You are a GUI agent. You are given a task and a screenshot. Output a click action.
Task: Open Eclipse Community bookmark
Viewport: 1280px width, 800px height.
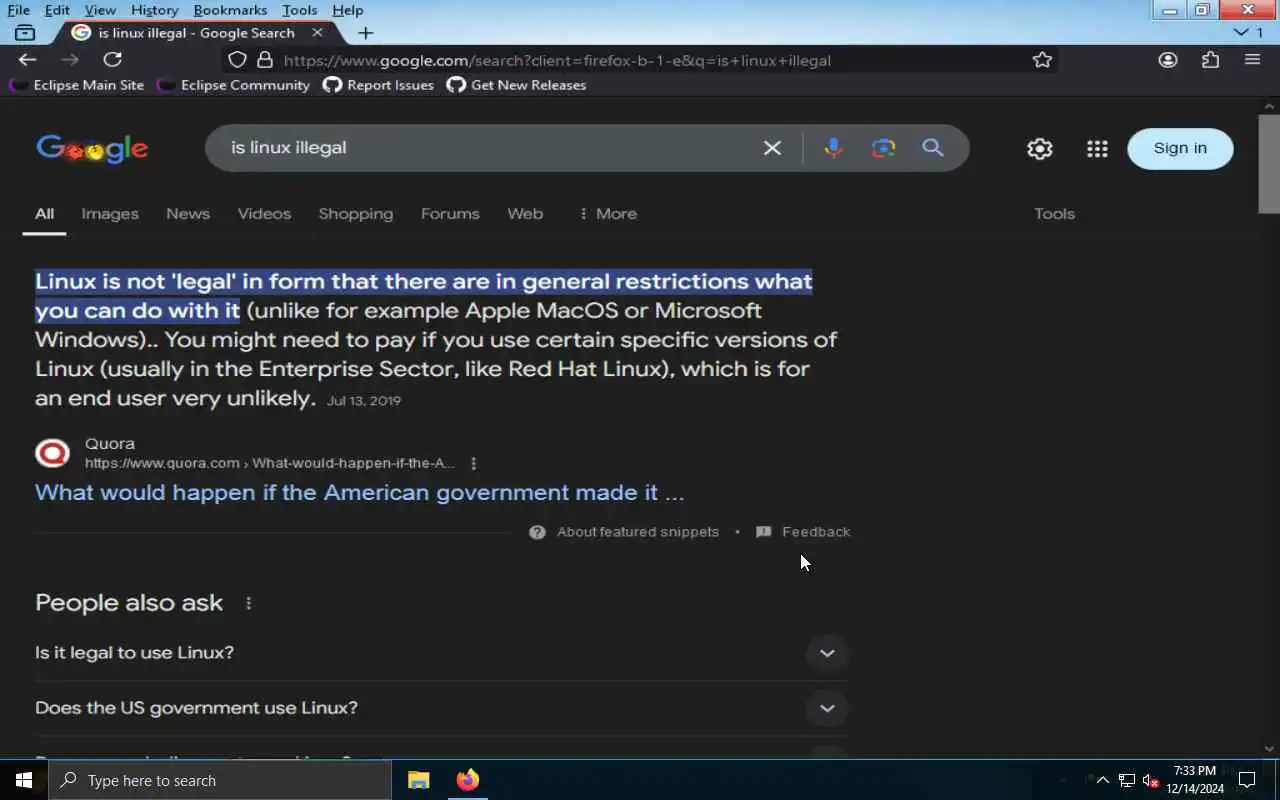point(234,85)
